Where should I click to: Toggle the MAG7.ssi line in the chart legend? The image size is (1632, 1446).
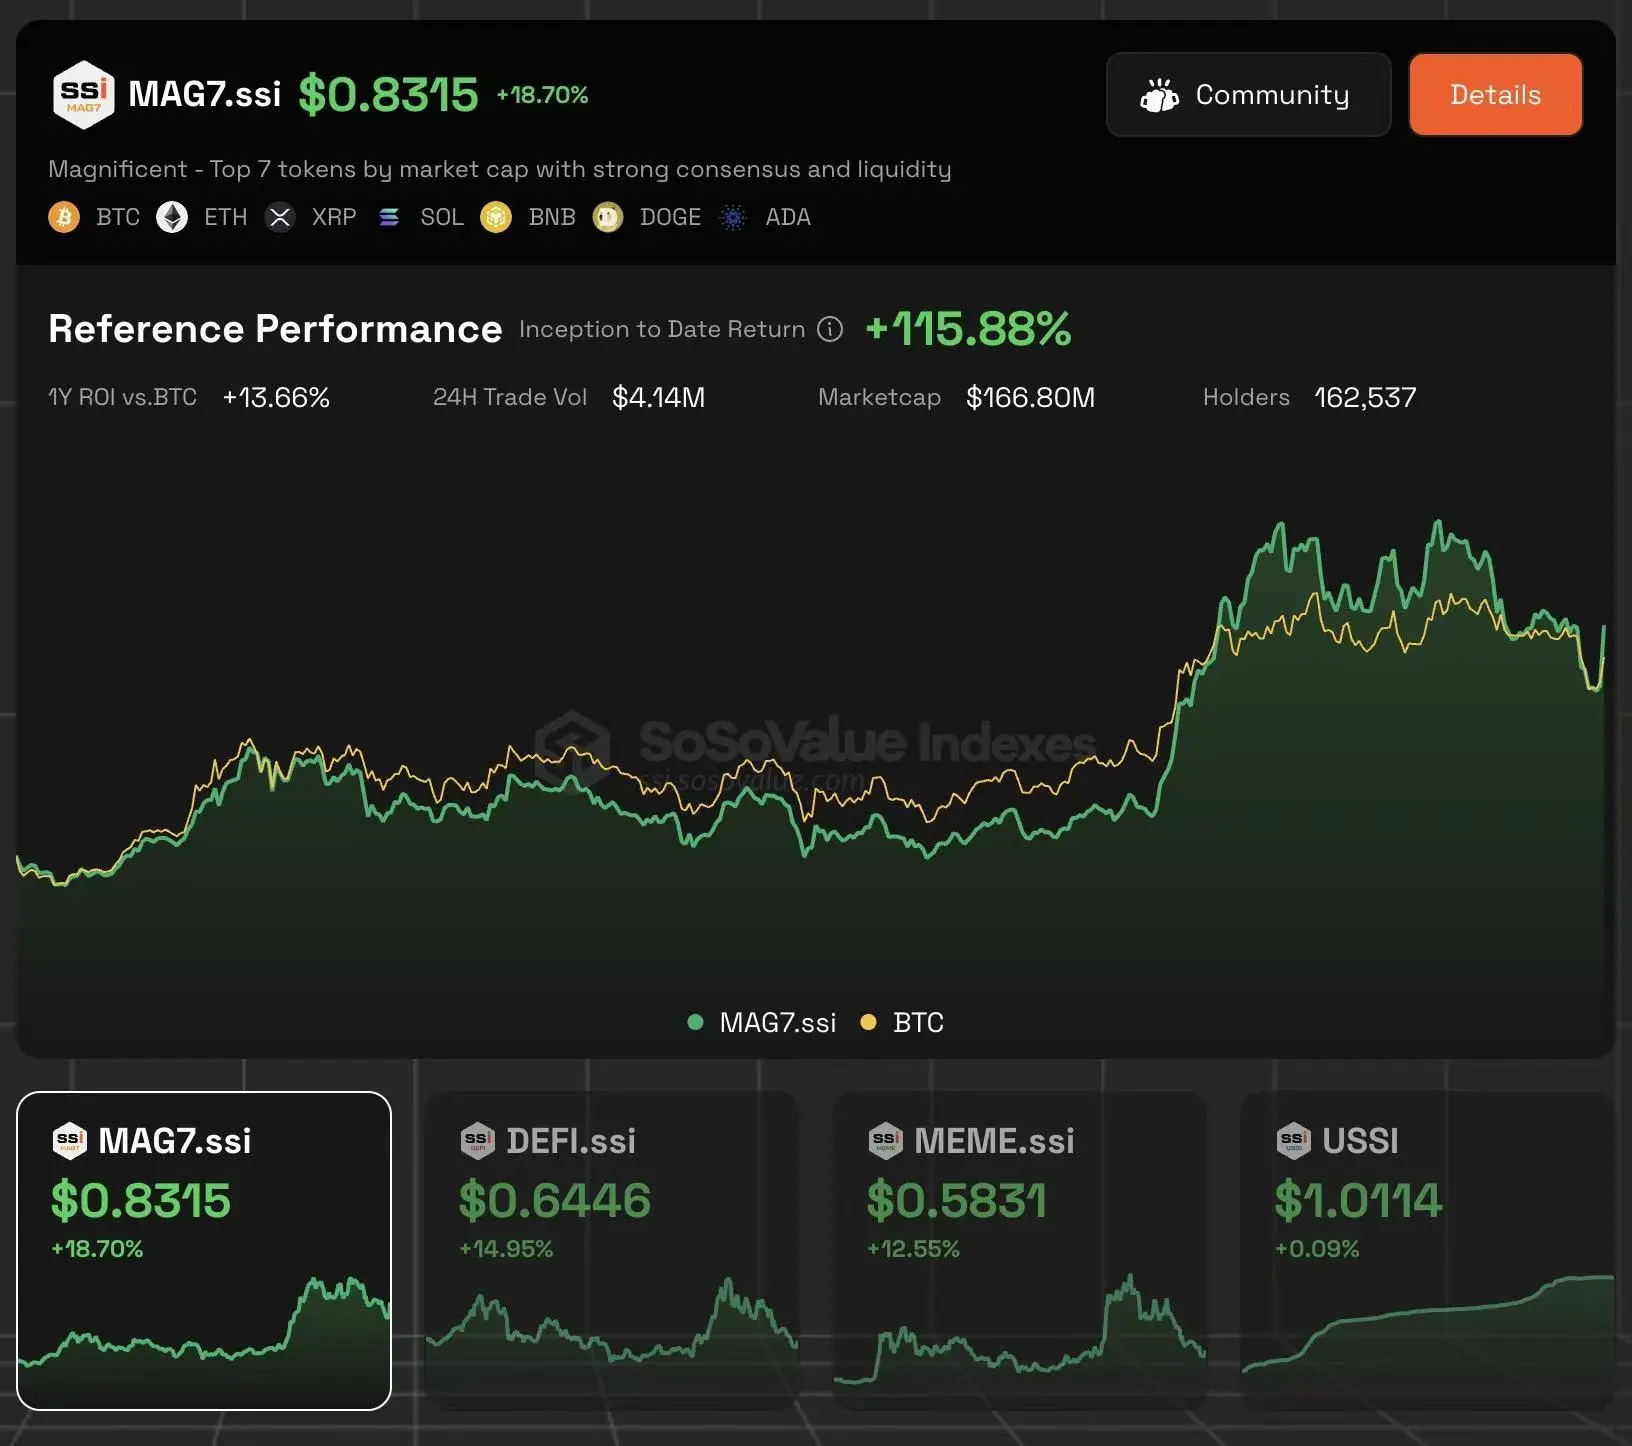(763, 1022)
